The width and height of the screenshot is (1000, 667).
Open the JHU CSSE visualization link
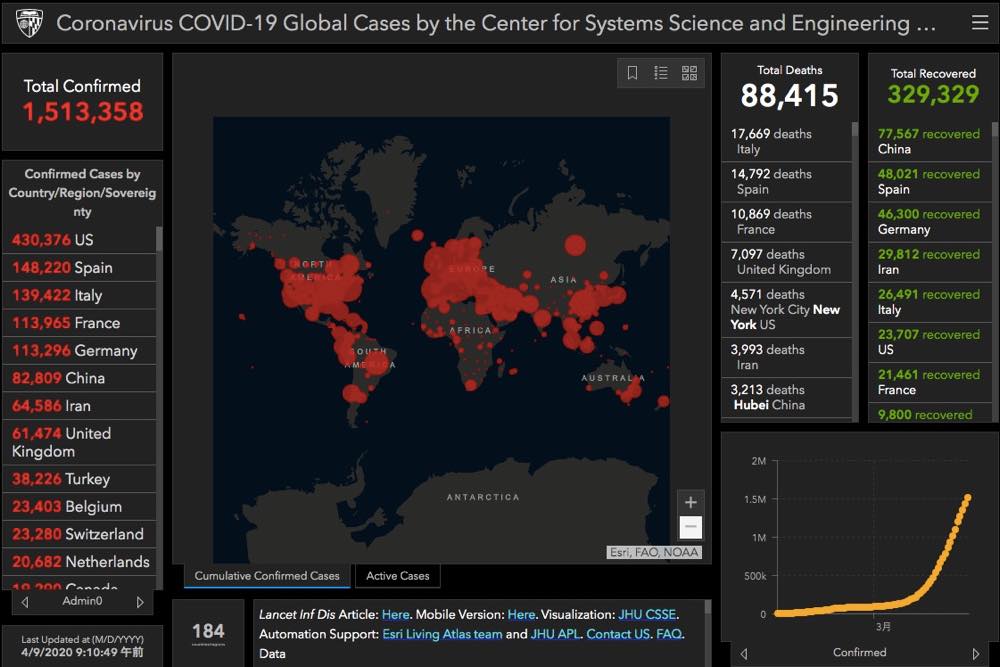(647, 615)
